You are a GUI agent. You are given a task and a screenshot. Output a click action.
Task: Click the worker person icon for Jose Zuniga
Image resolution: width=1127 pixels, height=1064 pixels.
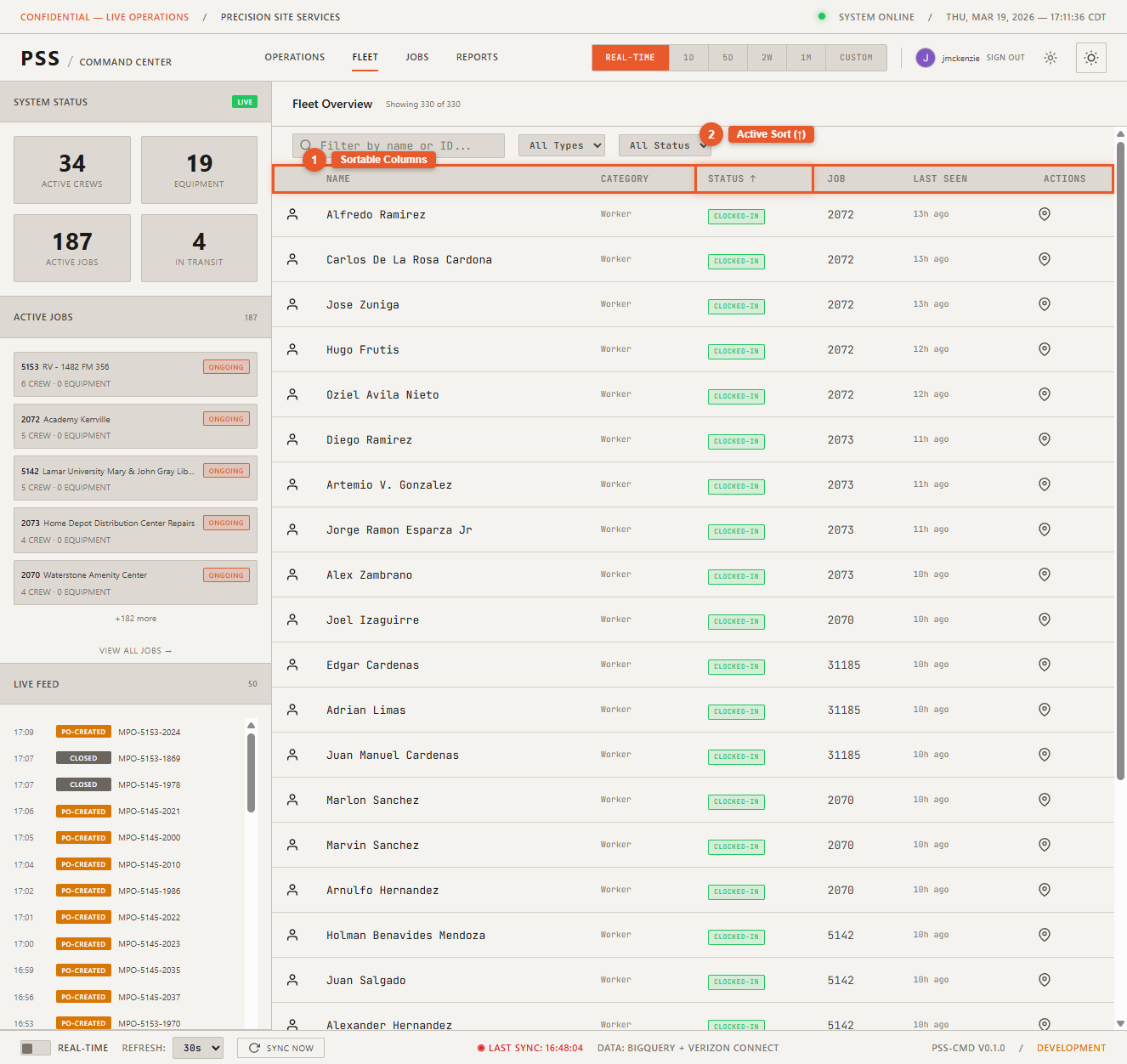291,304
